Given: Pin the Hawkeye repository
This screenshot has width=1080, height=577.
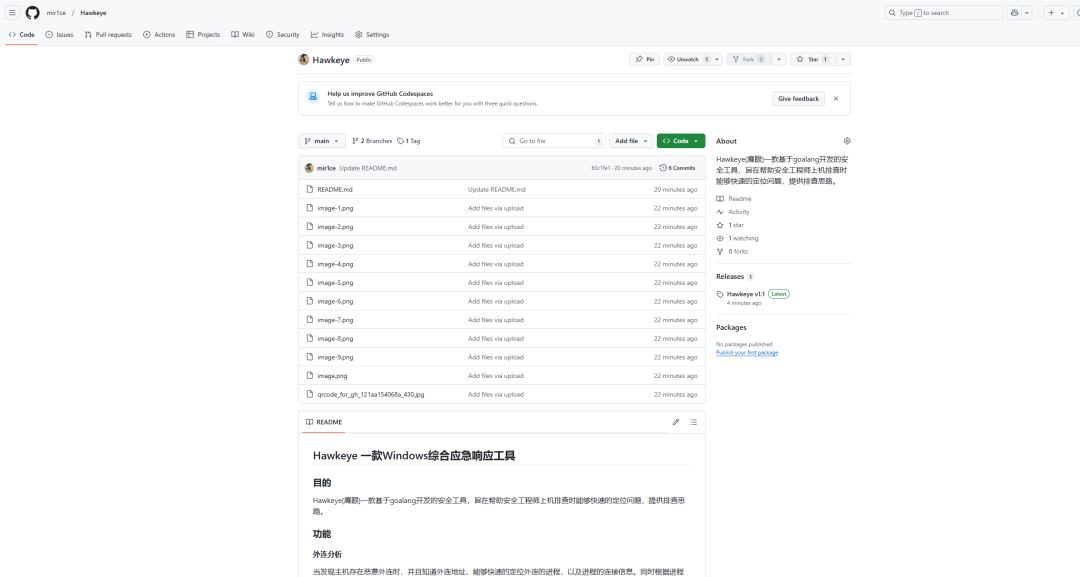Looking at the screenshot, I should (x=646, y=59).
